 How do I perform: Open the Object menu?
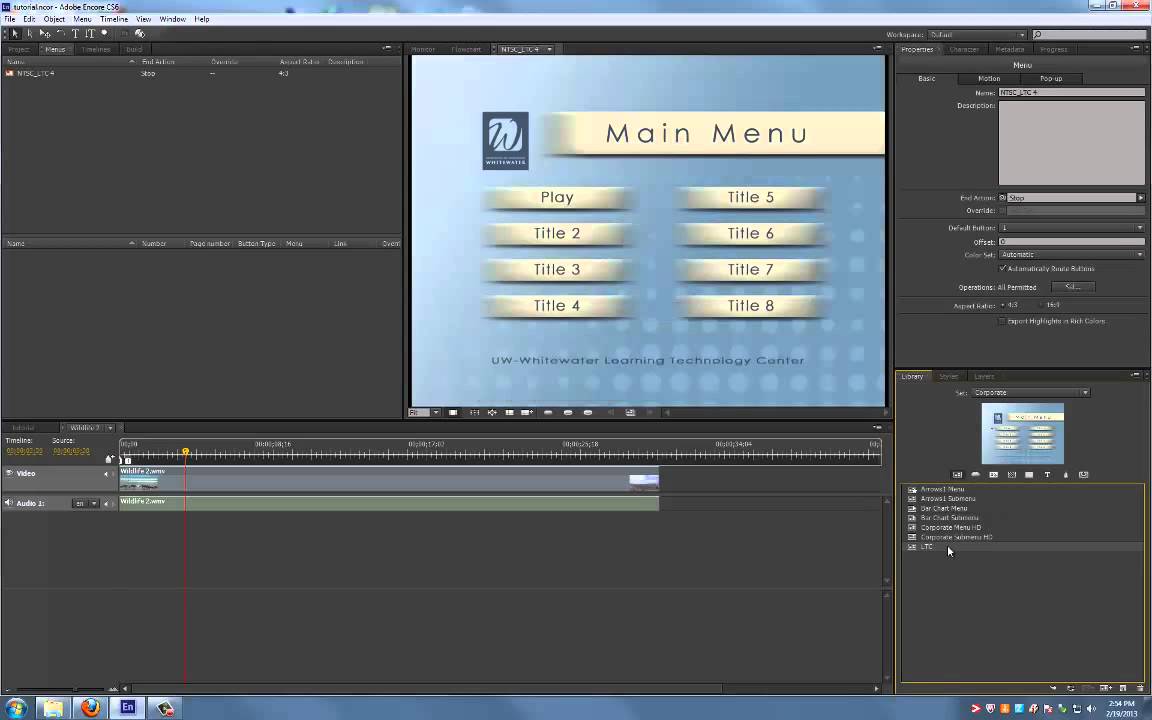(54, 19)
